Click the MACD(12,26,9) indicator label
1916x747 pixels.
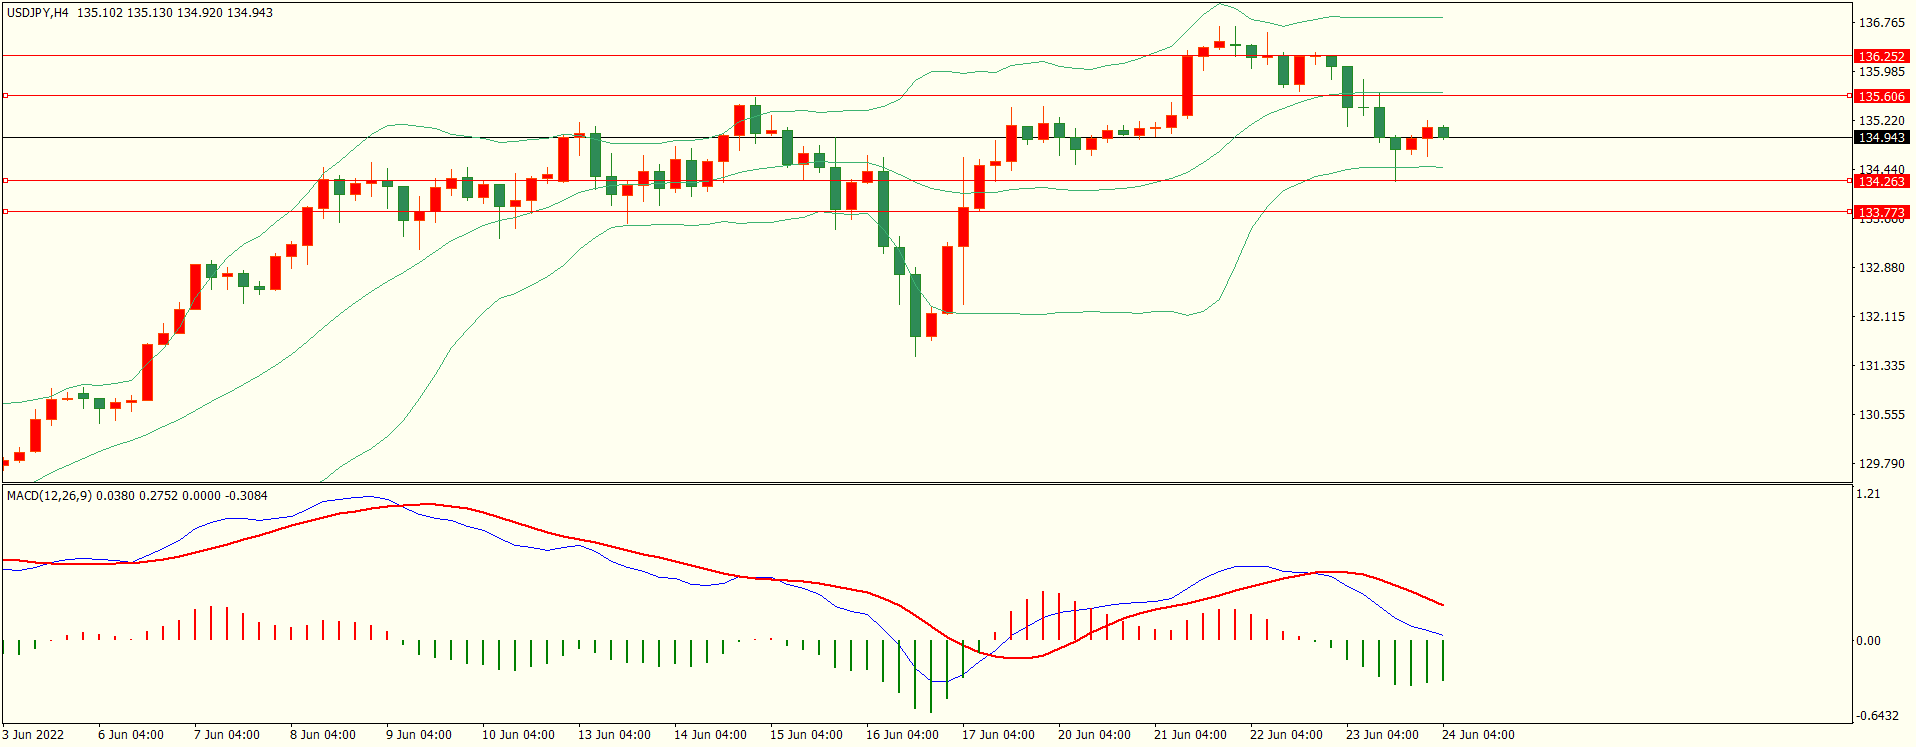point(49,496)
